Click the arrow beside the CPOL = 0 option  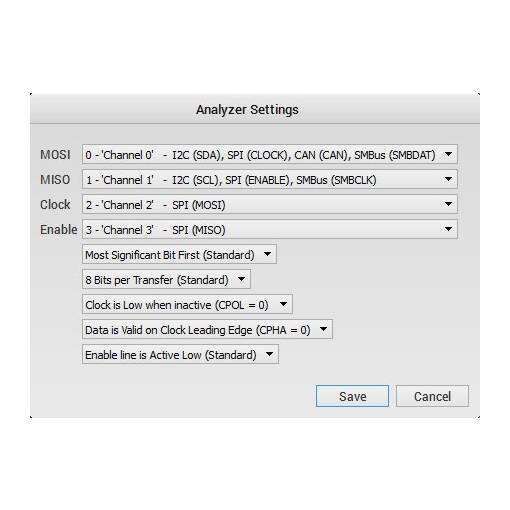click(283, 304)
